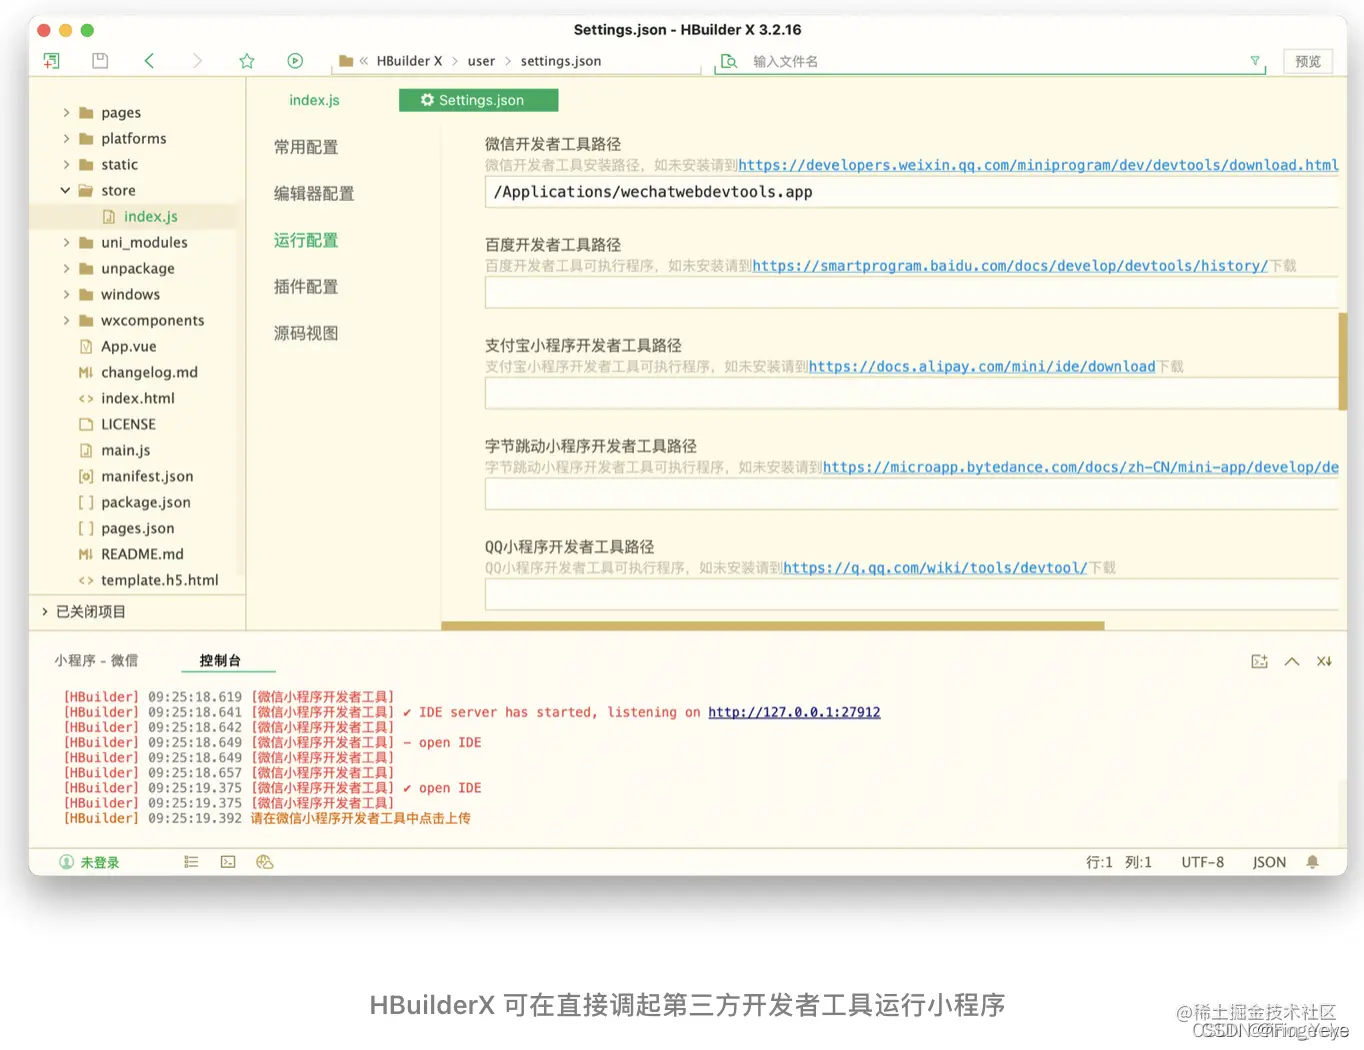Expand the wxcomponents folder
Image resolution: width=1364 pixels, height=1050 pixels.
click(x=66, y=321)
